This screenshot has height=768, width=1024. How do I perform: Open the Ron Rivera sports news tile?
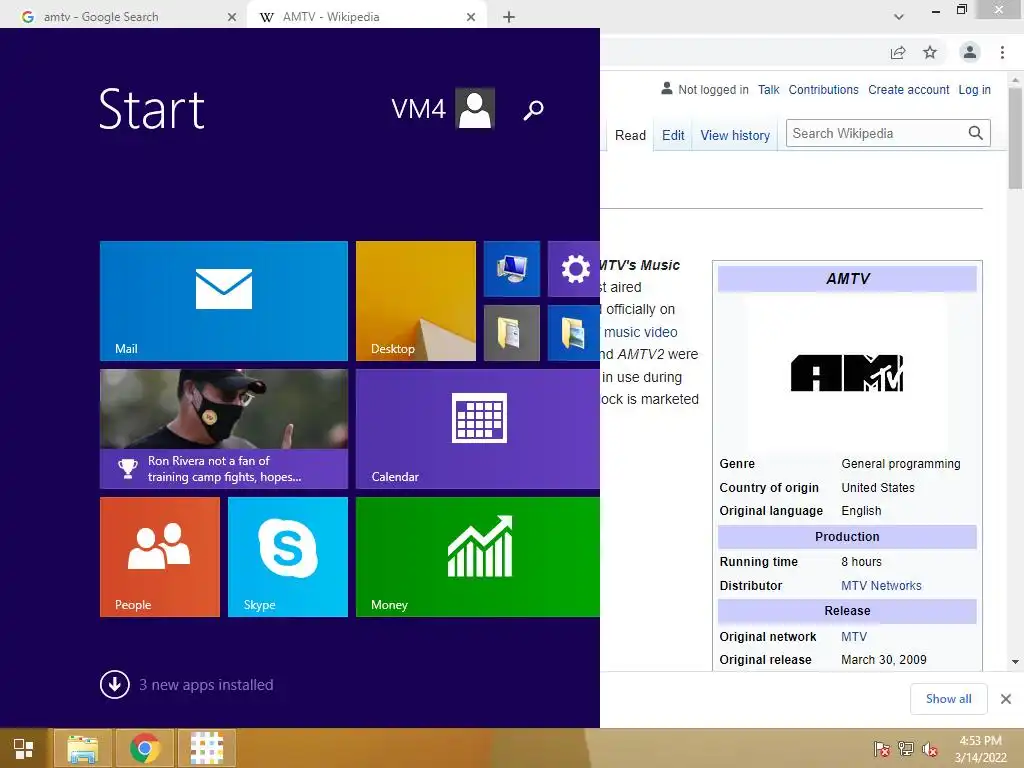click(223, 428)
